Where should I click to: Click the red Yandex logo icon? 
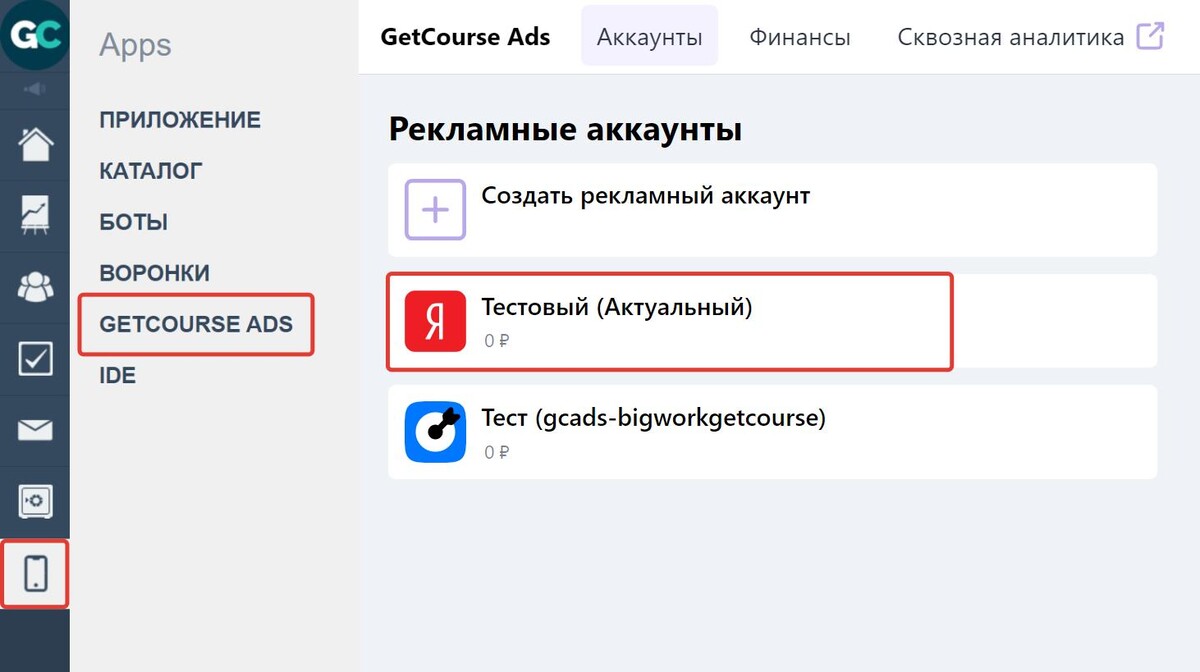[x=435, y=321]
